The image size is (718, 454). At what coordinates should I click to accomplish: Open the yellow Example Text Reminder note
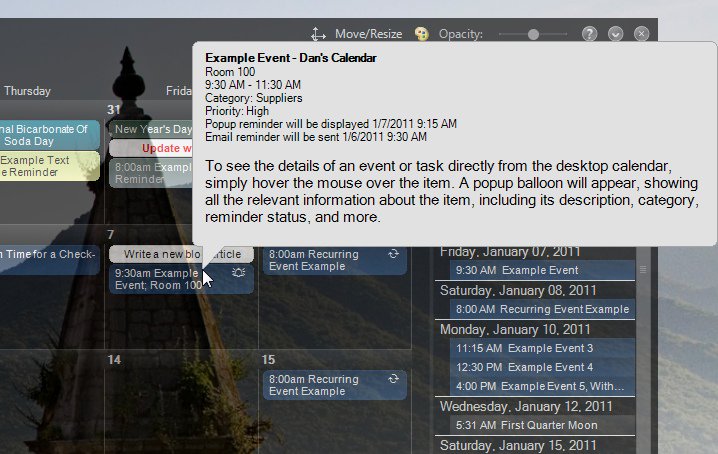pos(49,166)
